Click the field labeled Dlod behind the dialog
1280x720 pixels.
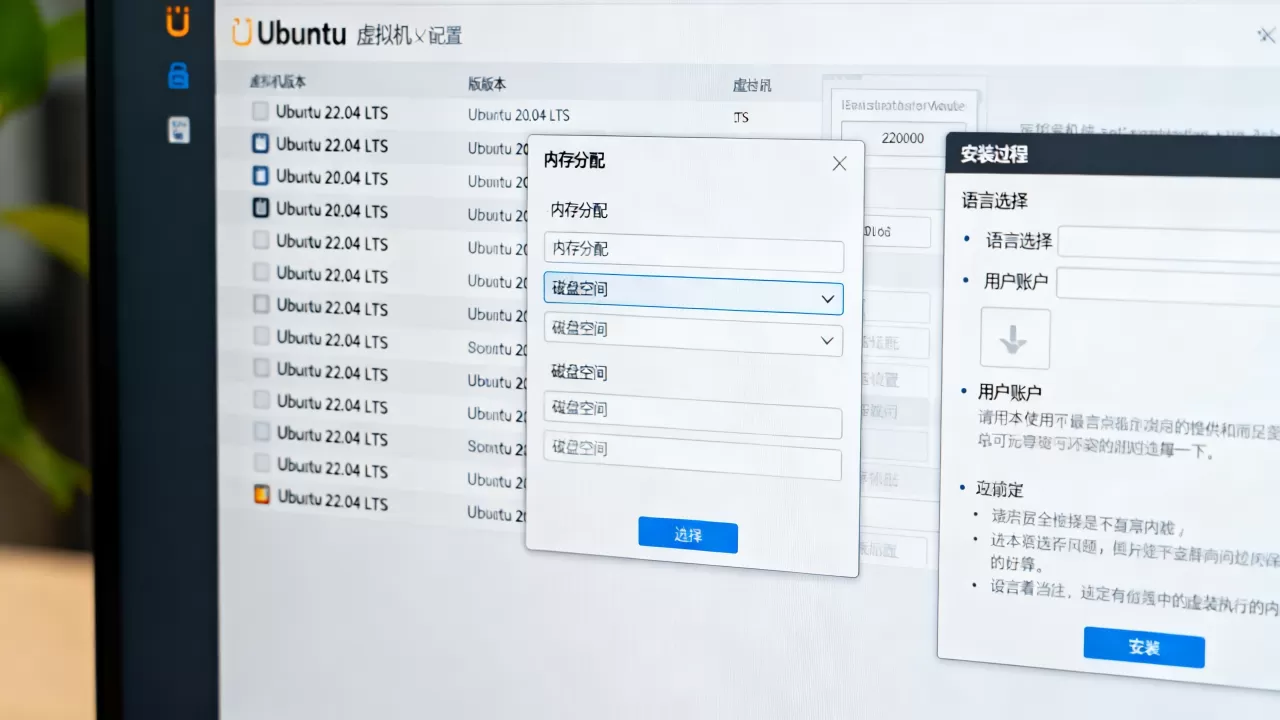[896, 232]
